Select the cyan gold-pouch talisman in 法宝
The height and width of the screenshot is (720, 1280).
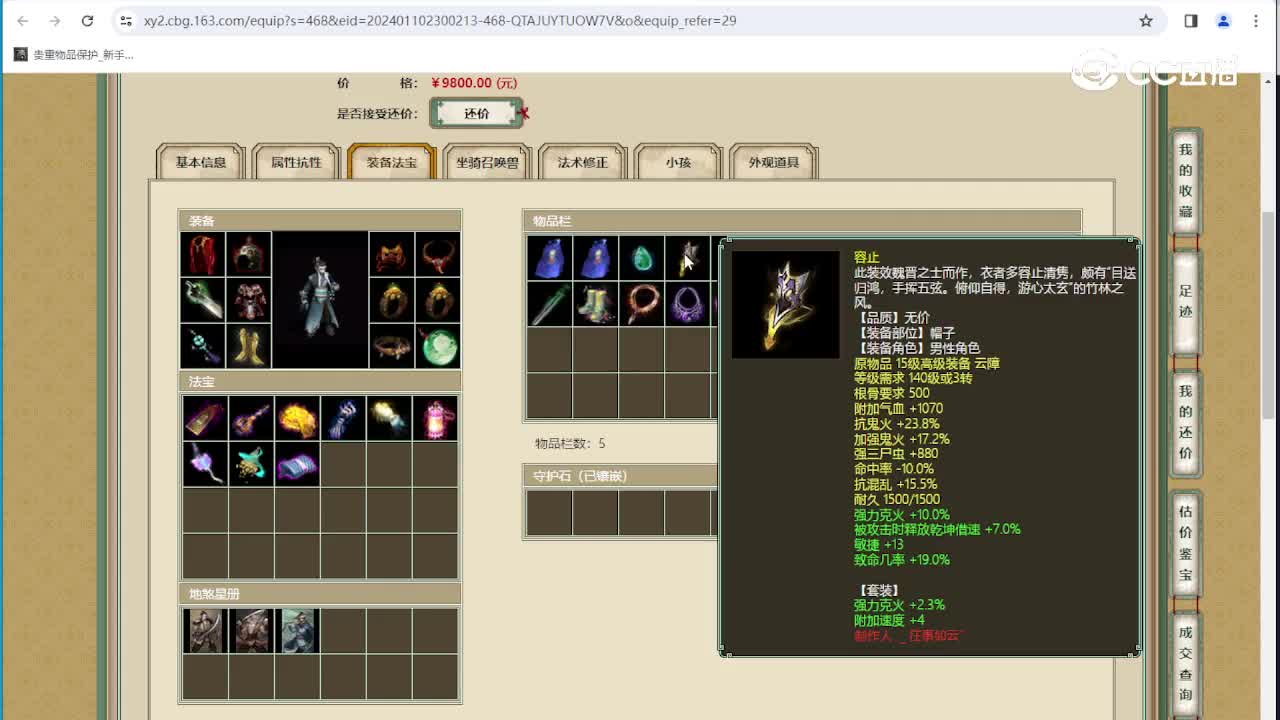[251, 464]
